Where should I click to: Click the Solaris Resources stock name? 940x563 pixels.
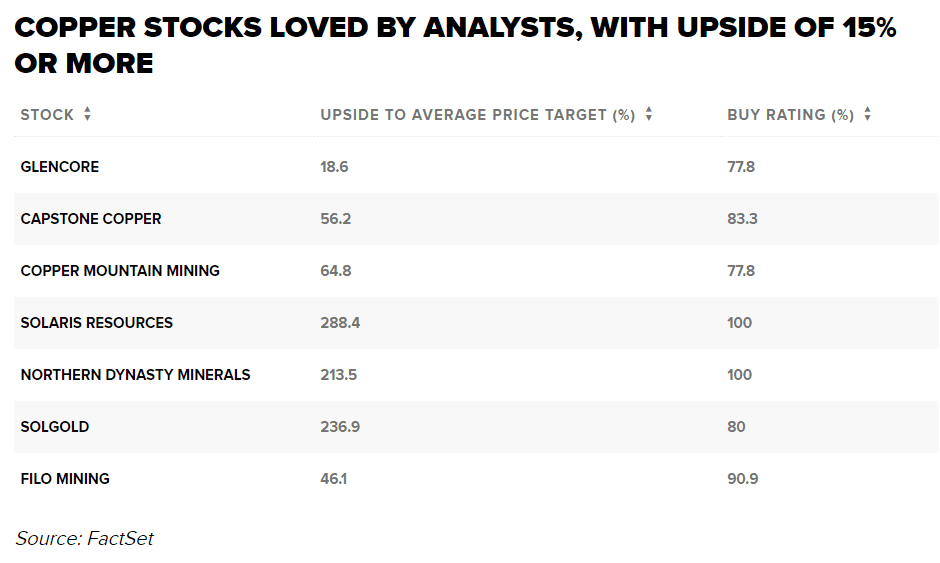click(x=97, y=323)
